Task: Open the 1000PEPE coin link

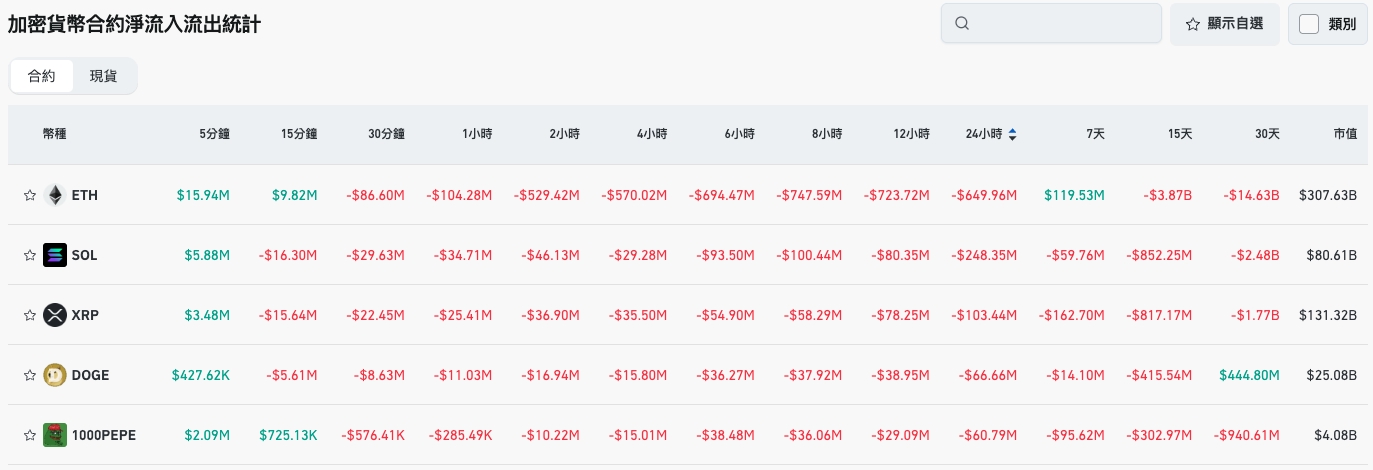Action: tap(104, 435)
